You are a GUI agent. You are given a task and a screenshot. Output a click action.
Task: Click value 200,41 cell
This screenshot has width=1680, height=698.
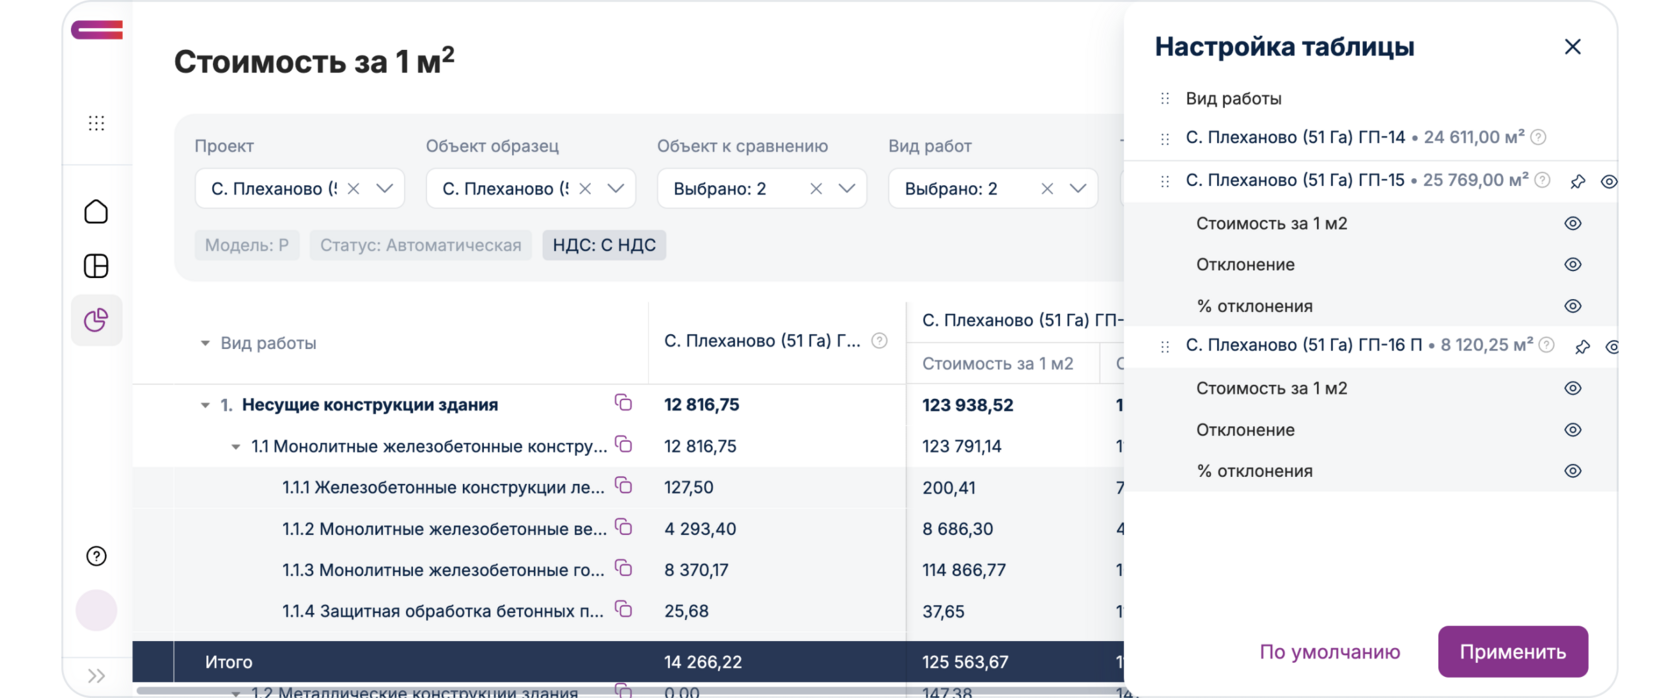tap(949, 487)
